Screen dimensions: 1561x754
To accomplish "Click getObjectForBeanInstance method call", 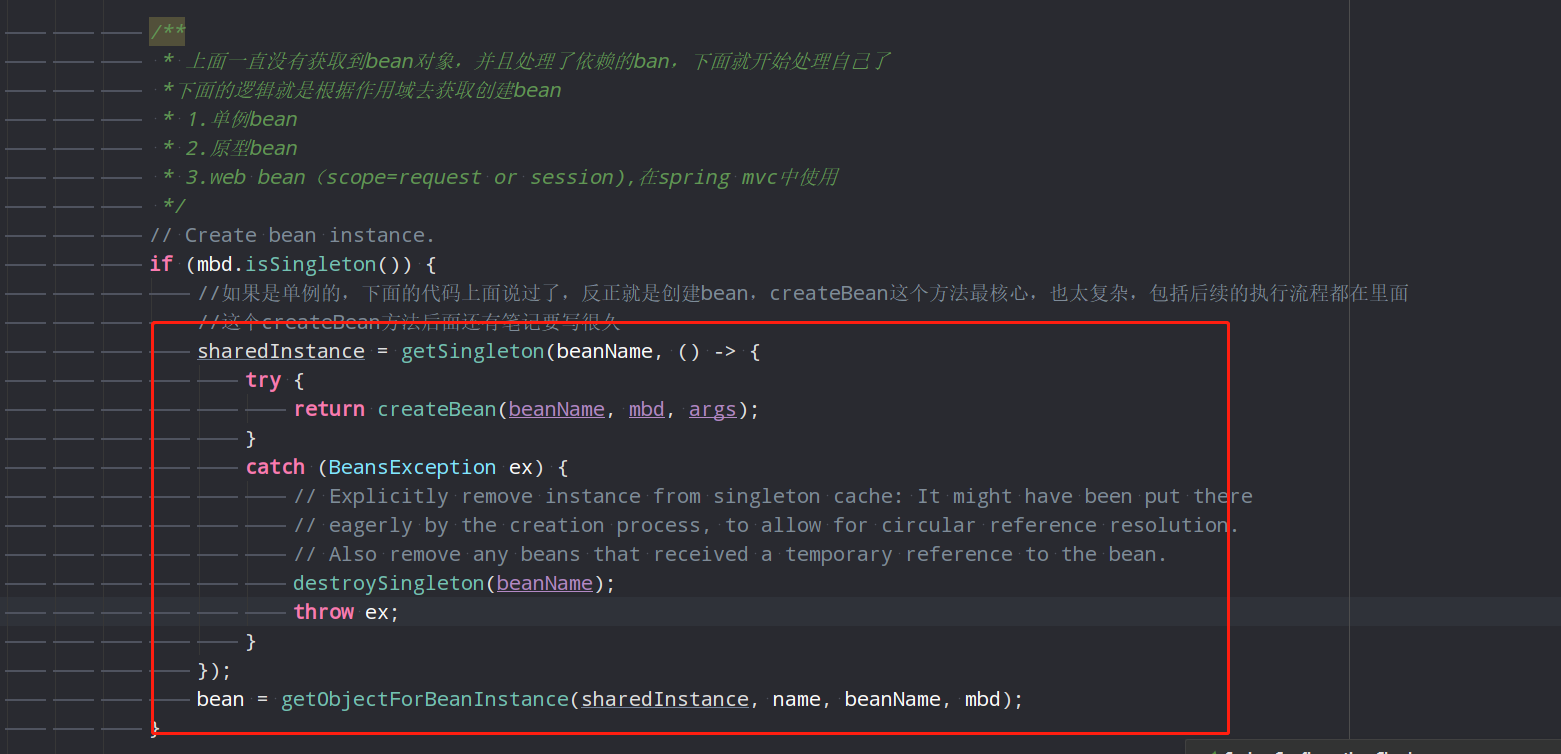I will click(424, 700).
